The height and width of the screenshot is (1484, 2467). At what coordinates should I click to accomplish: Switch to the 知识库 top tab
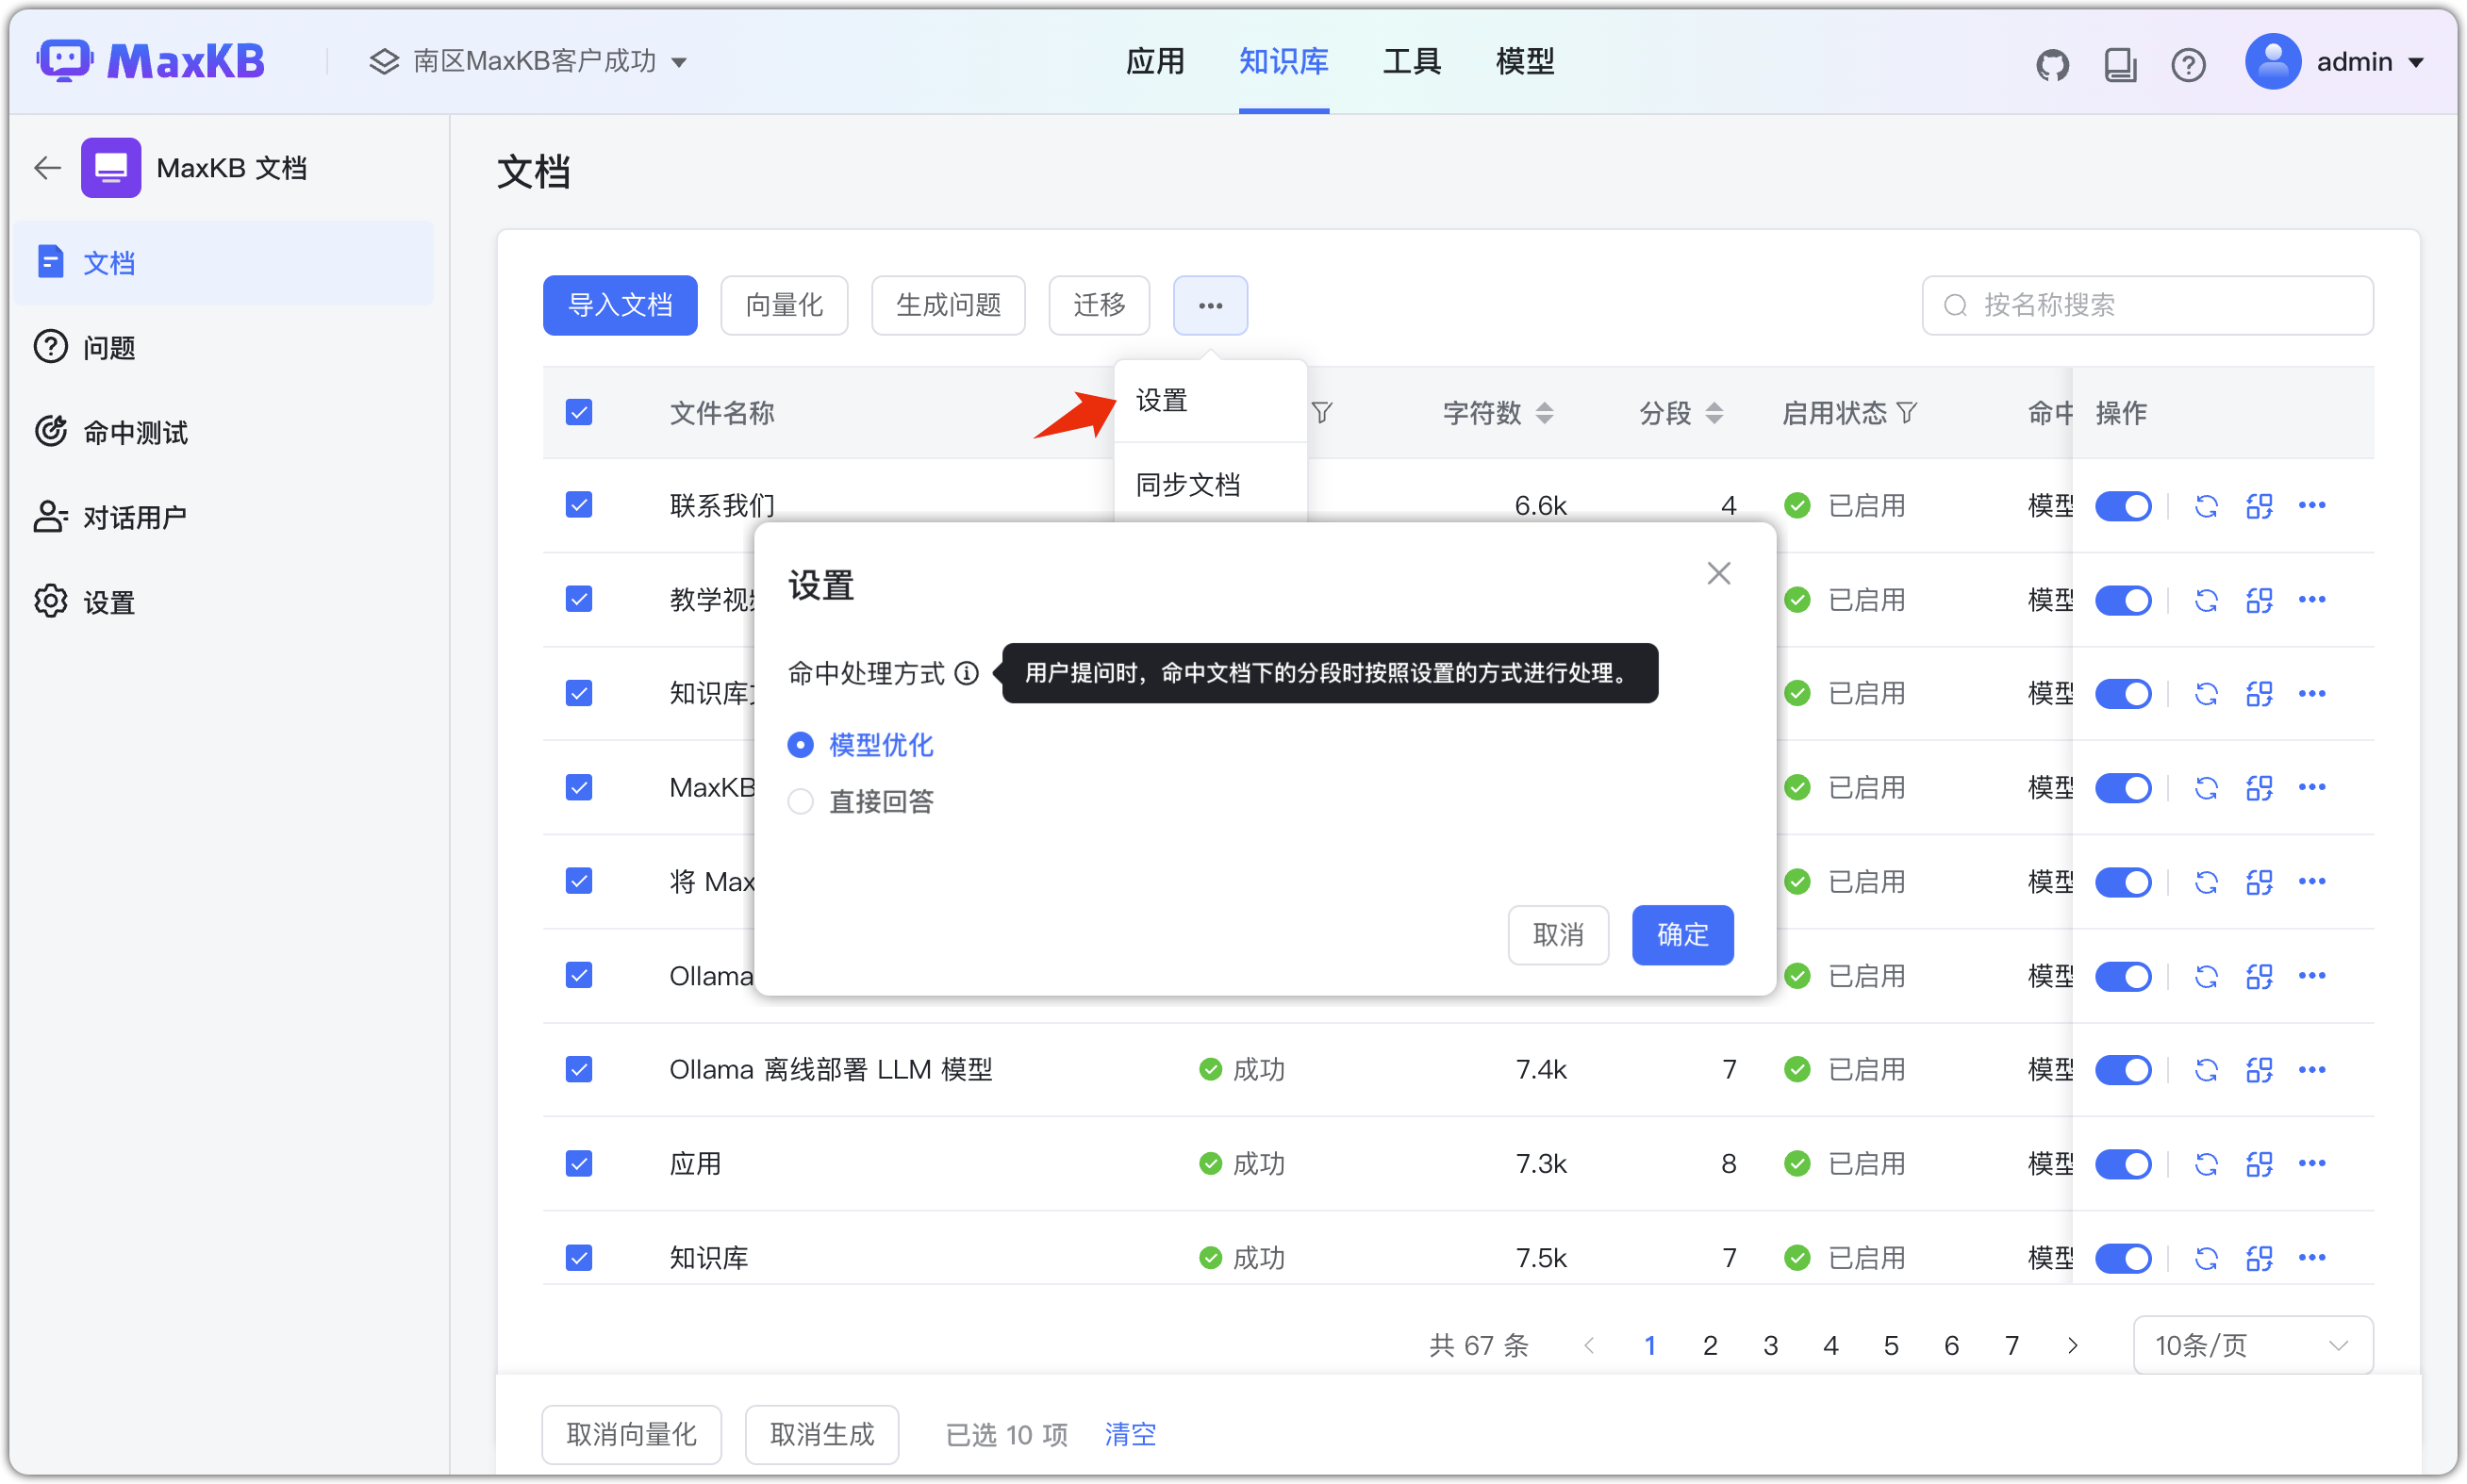tap(1283, 62)
